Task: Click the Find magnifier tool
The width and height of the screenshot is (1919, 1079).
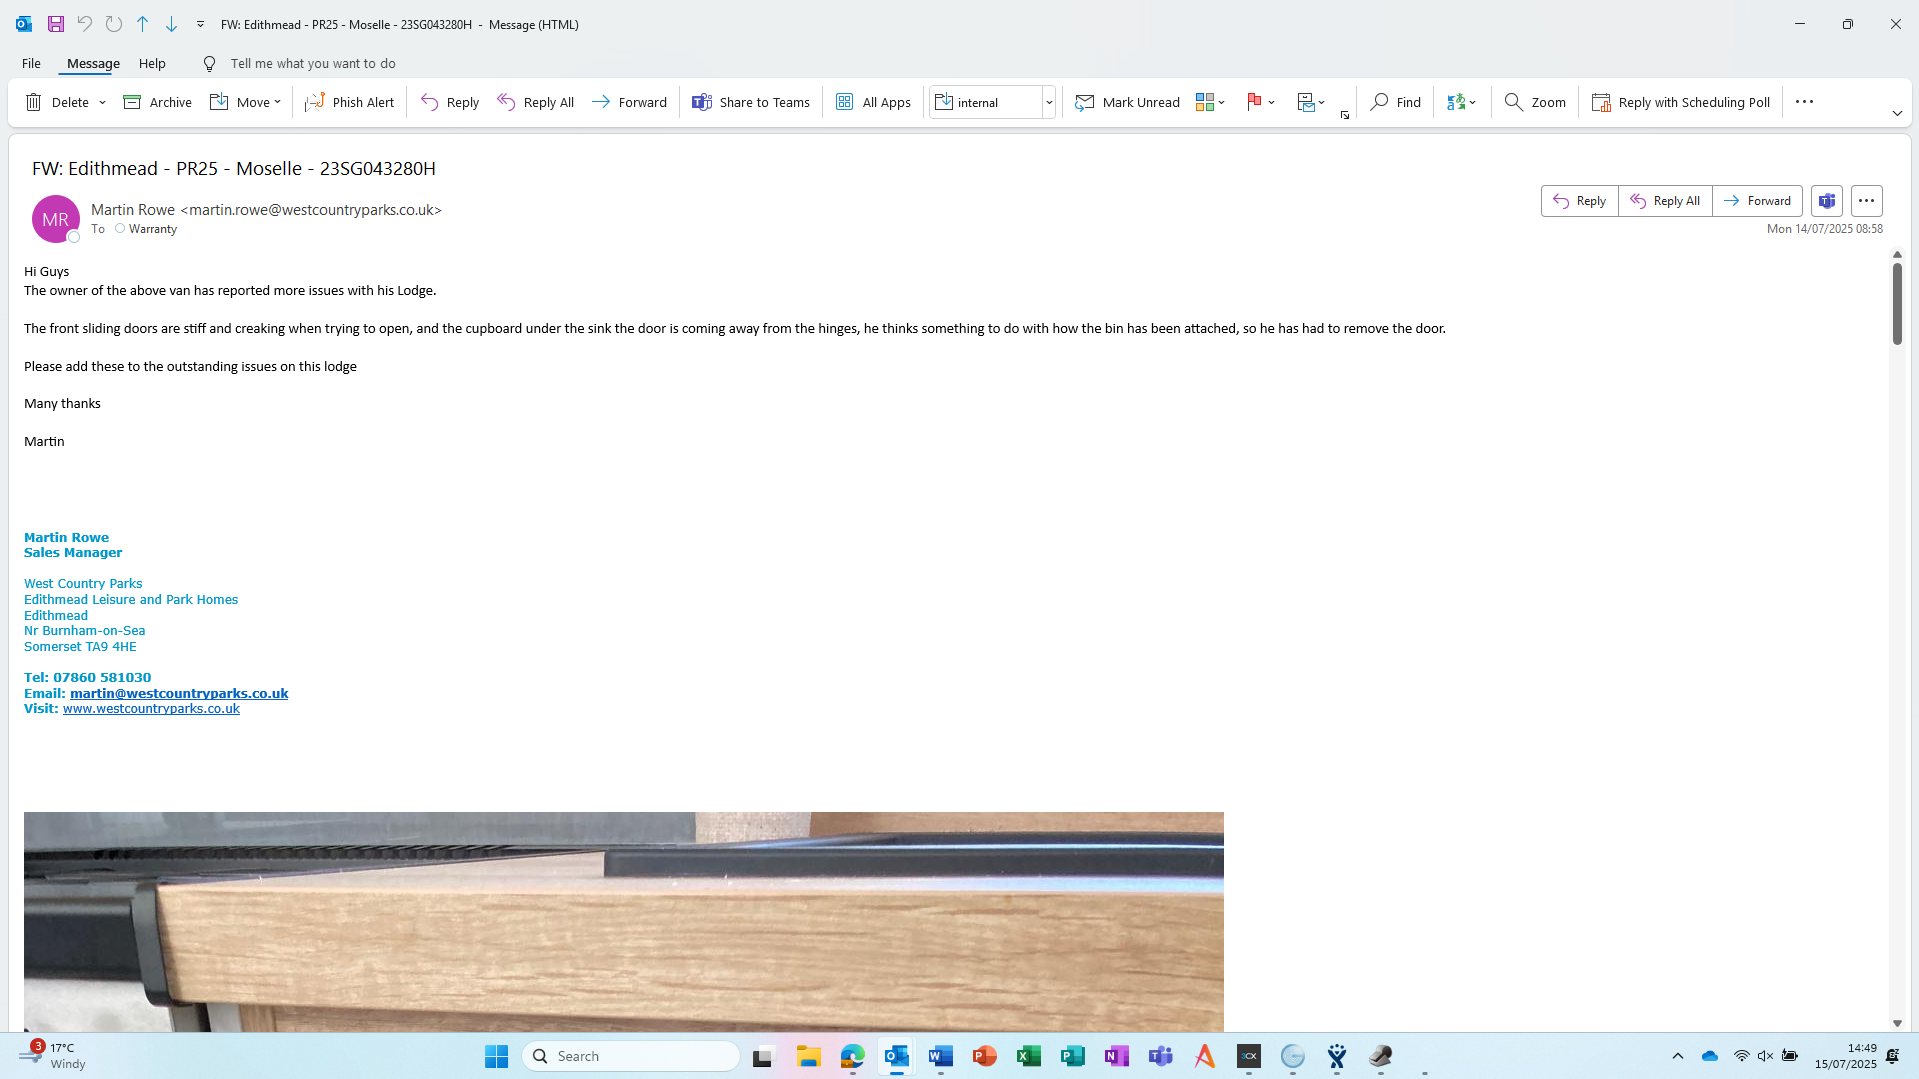Action: point(1395,102)
